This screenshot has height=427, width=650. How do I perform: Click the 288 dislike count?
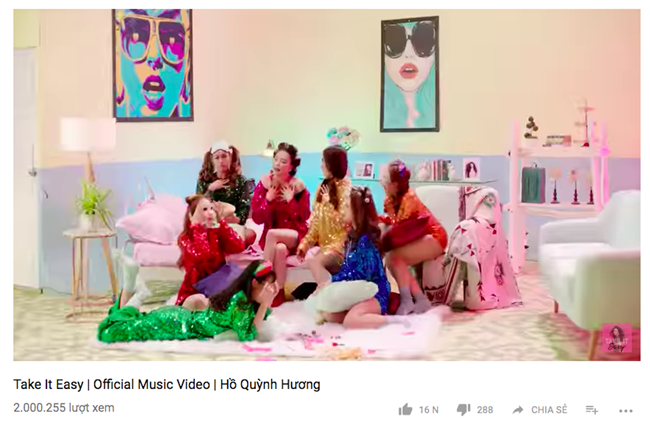coord(485,410)
